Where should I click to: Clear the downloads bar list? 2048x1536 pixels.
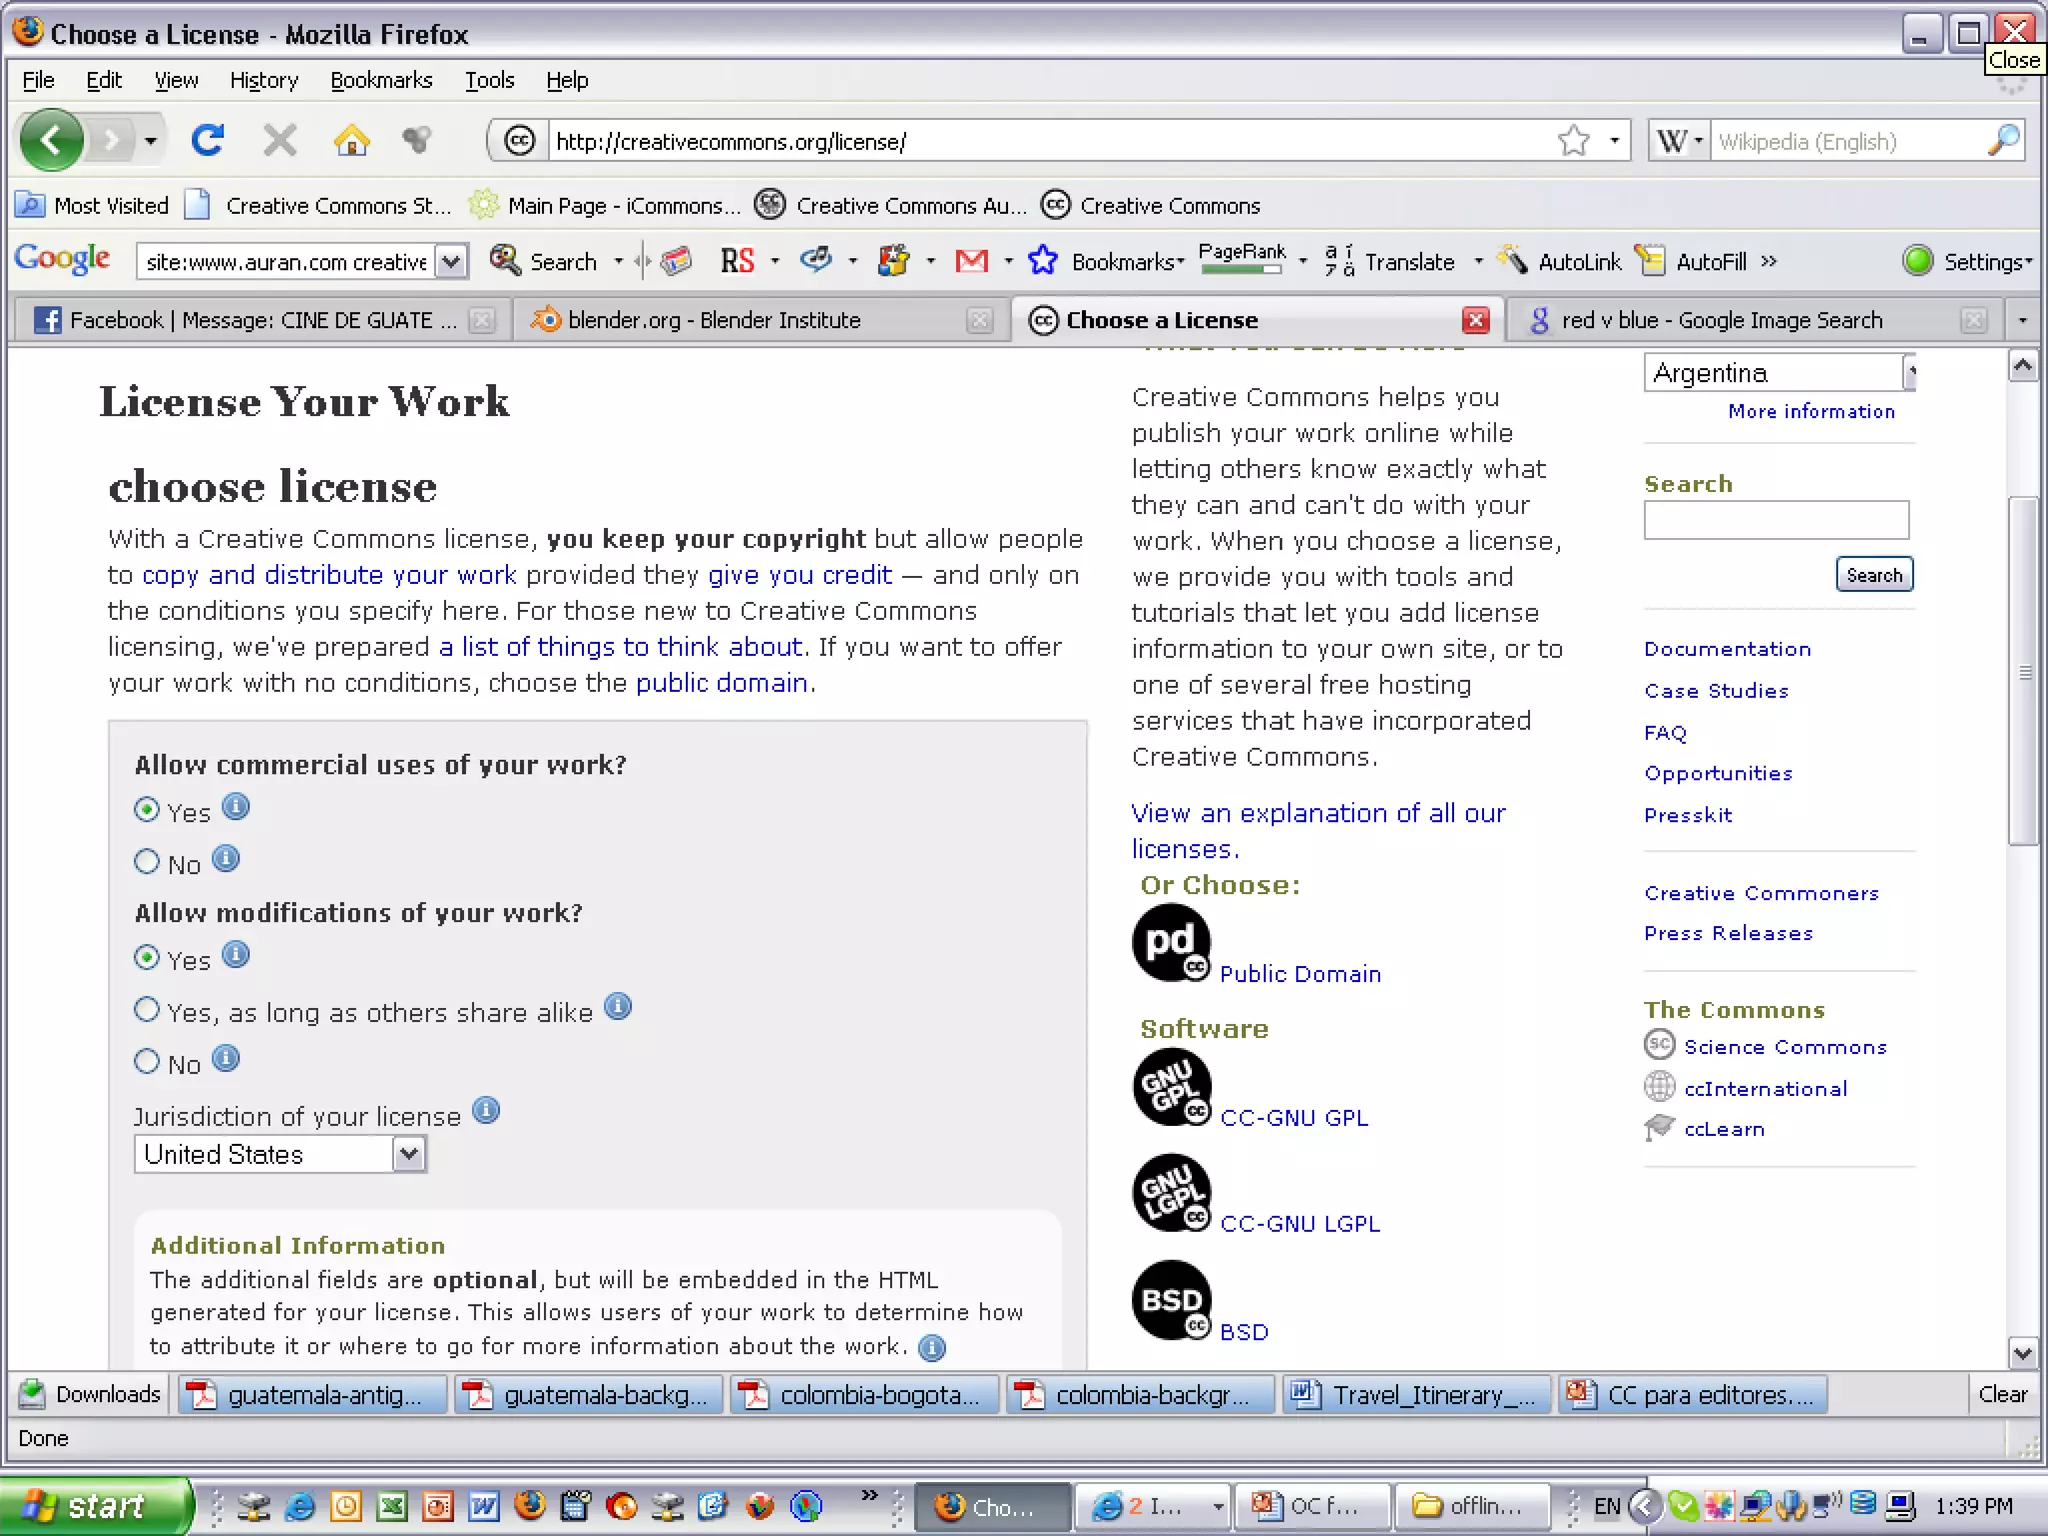(x=2002, y=1394)
